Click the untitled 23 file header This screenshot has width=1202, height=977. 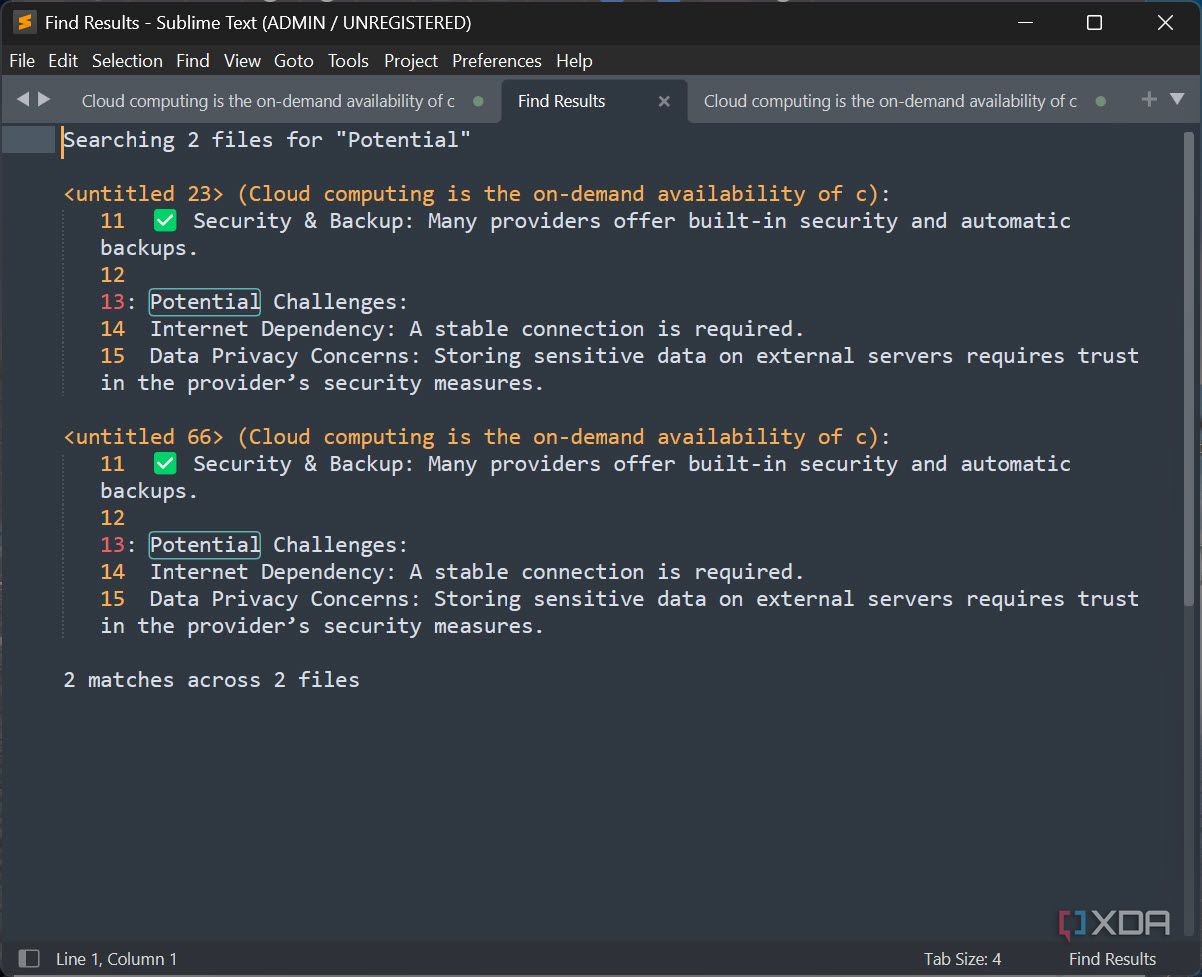click(x=477, y=193)
